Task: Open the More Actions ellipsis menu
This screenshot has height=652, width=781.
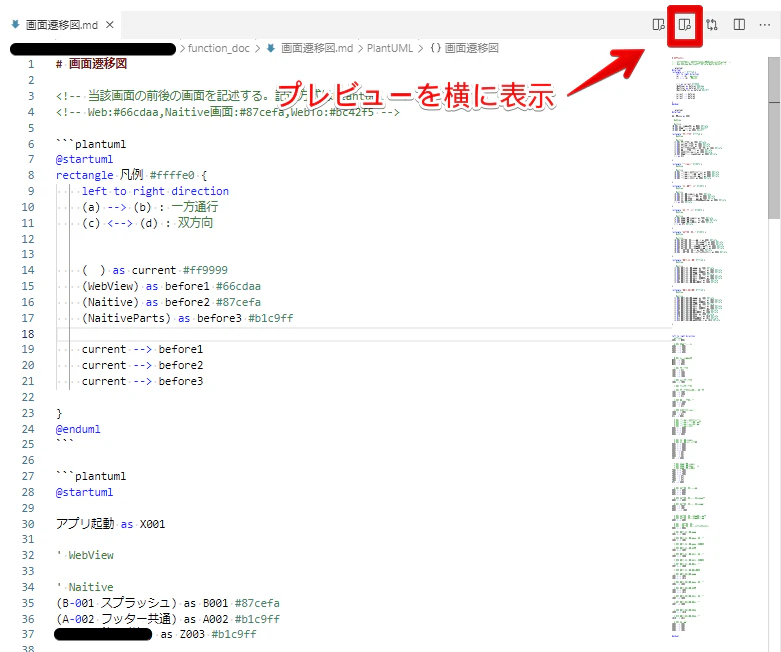Action: point(765,24)
